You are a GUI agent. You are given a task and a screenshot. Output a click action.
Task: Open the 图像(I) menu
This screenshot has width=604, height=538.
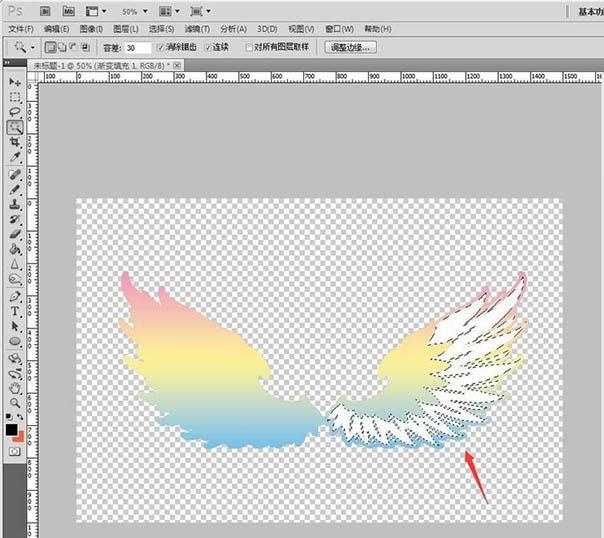(x=91, y=29)
